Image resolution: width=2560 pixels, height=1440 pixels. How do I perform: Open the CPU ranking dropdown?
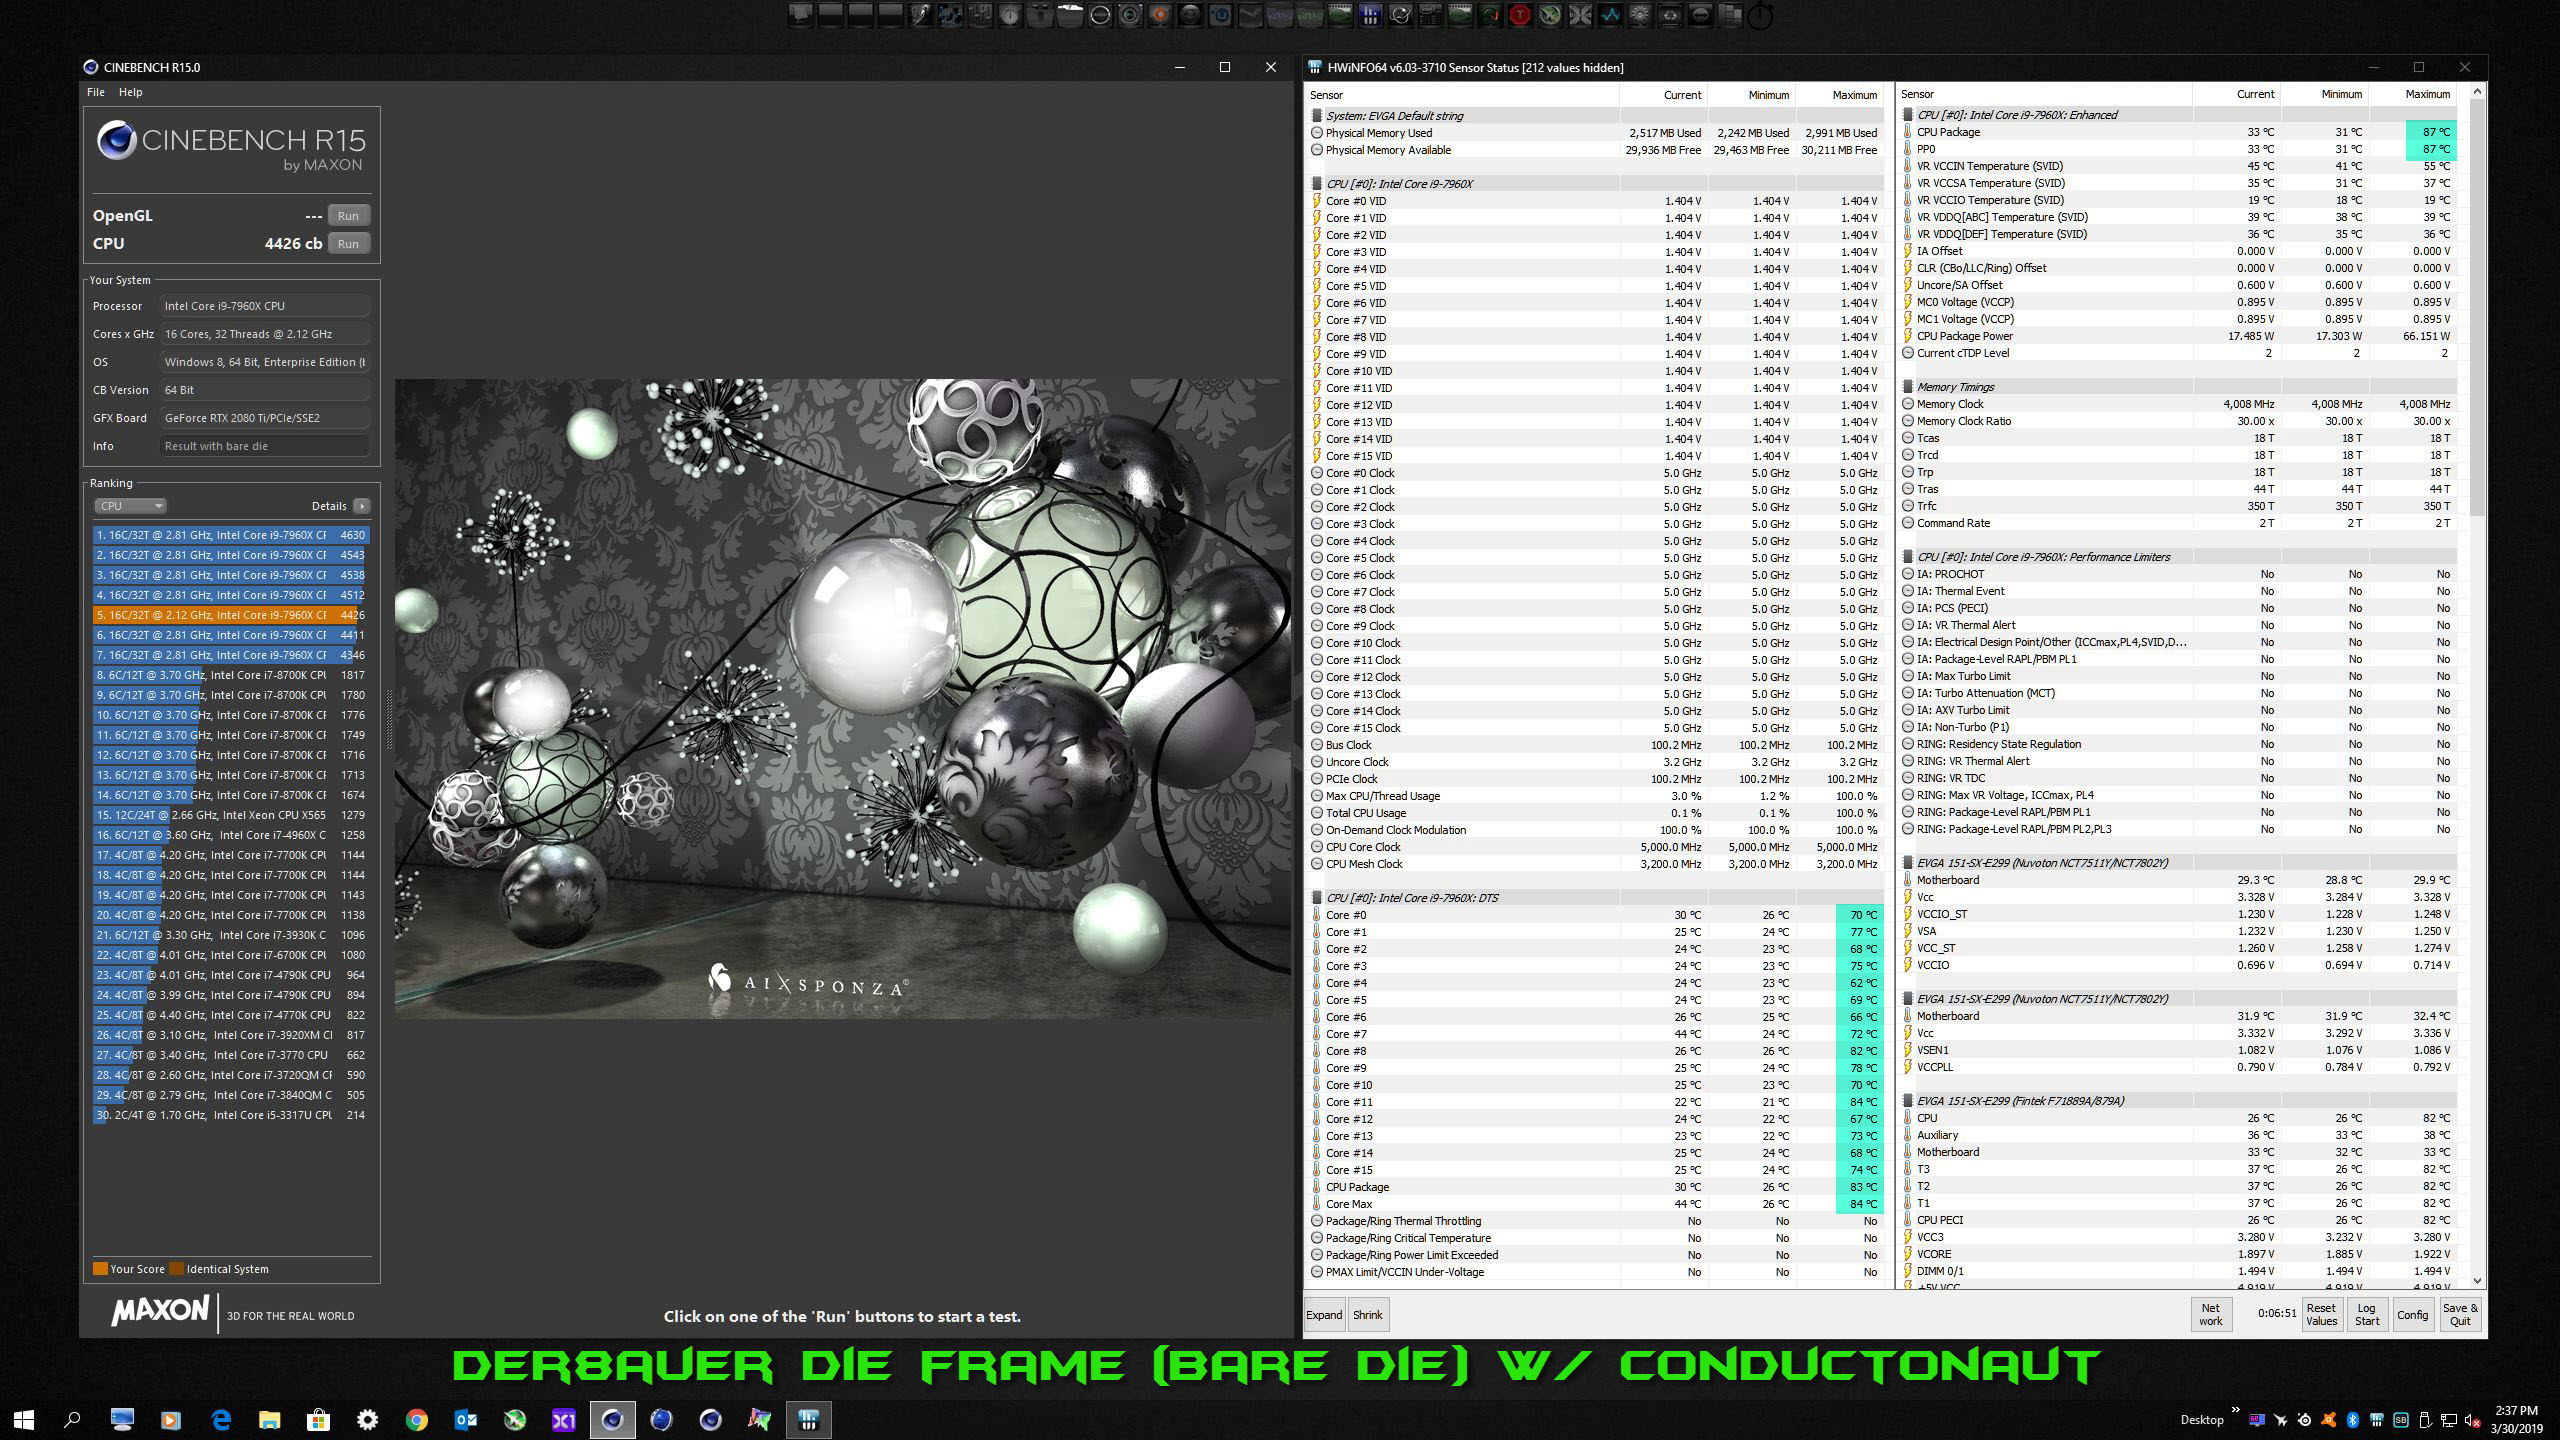click(x=130, y=506)
